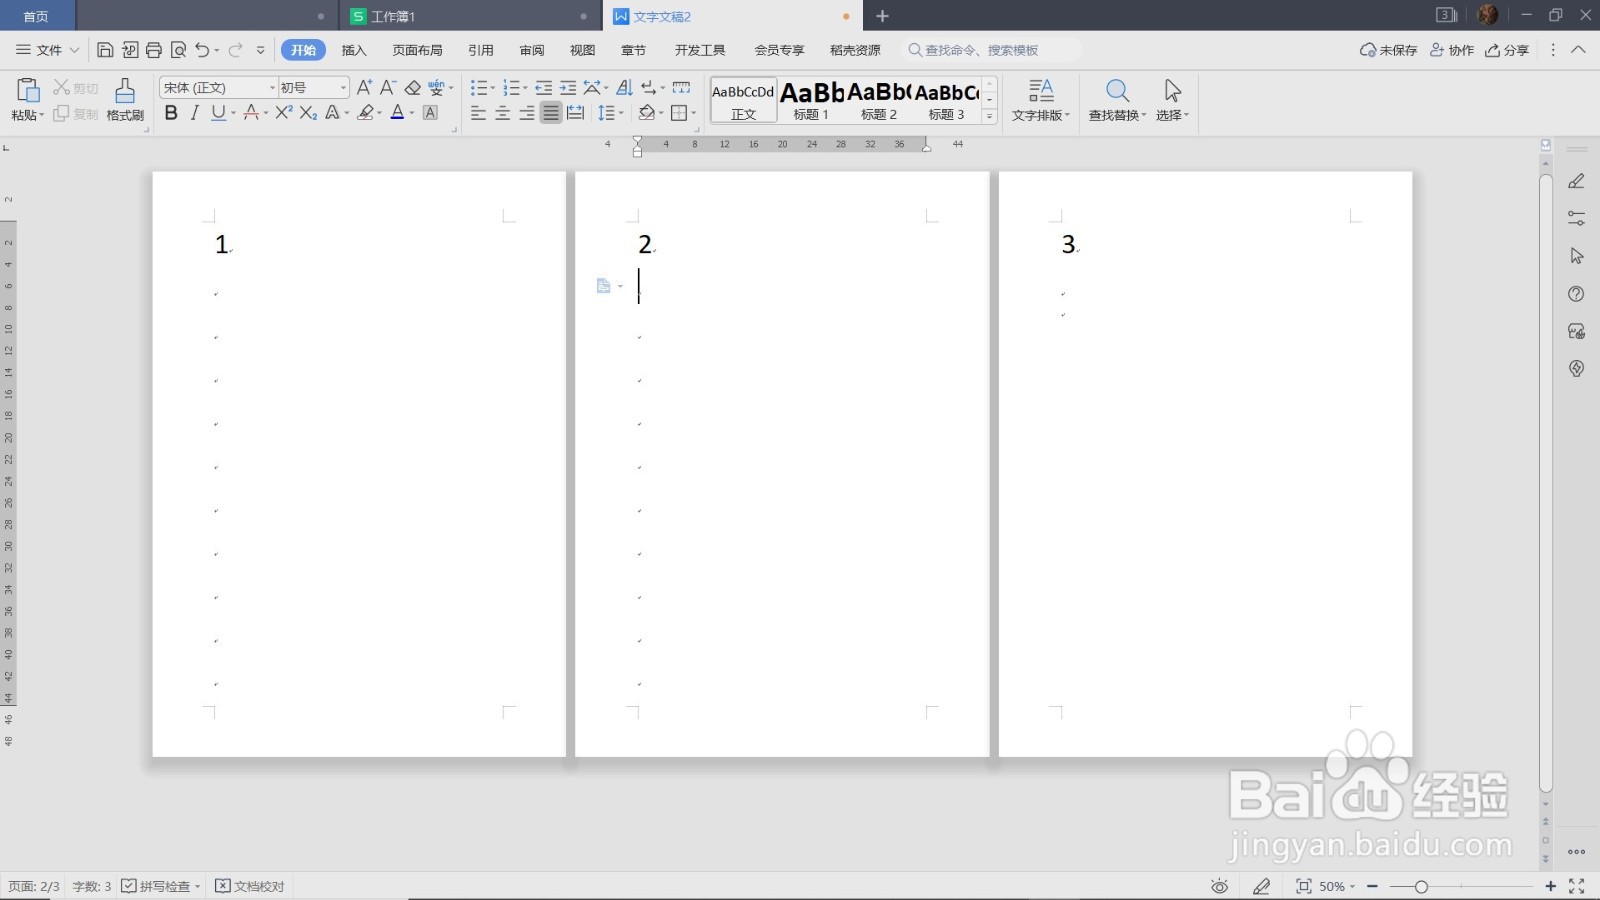Toggle align left paragraph
This screenshot has height=900, width=1600.
tap(478, 113)
